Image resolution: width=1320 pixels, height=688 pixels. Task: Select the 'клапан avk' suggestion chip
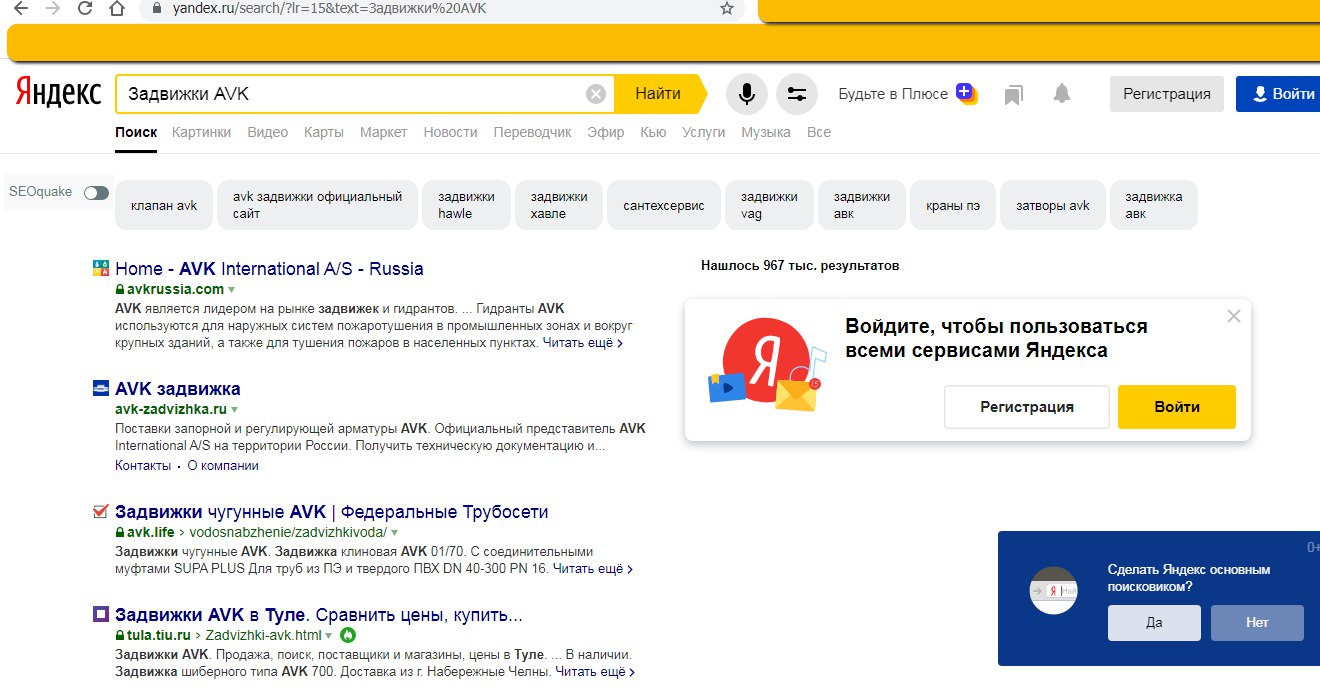point(164,205)
